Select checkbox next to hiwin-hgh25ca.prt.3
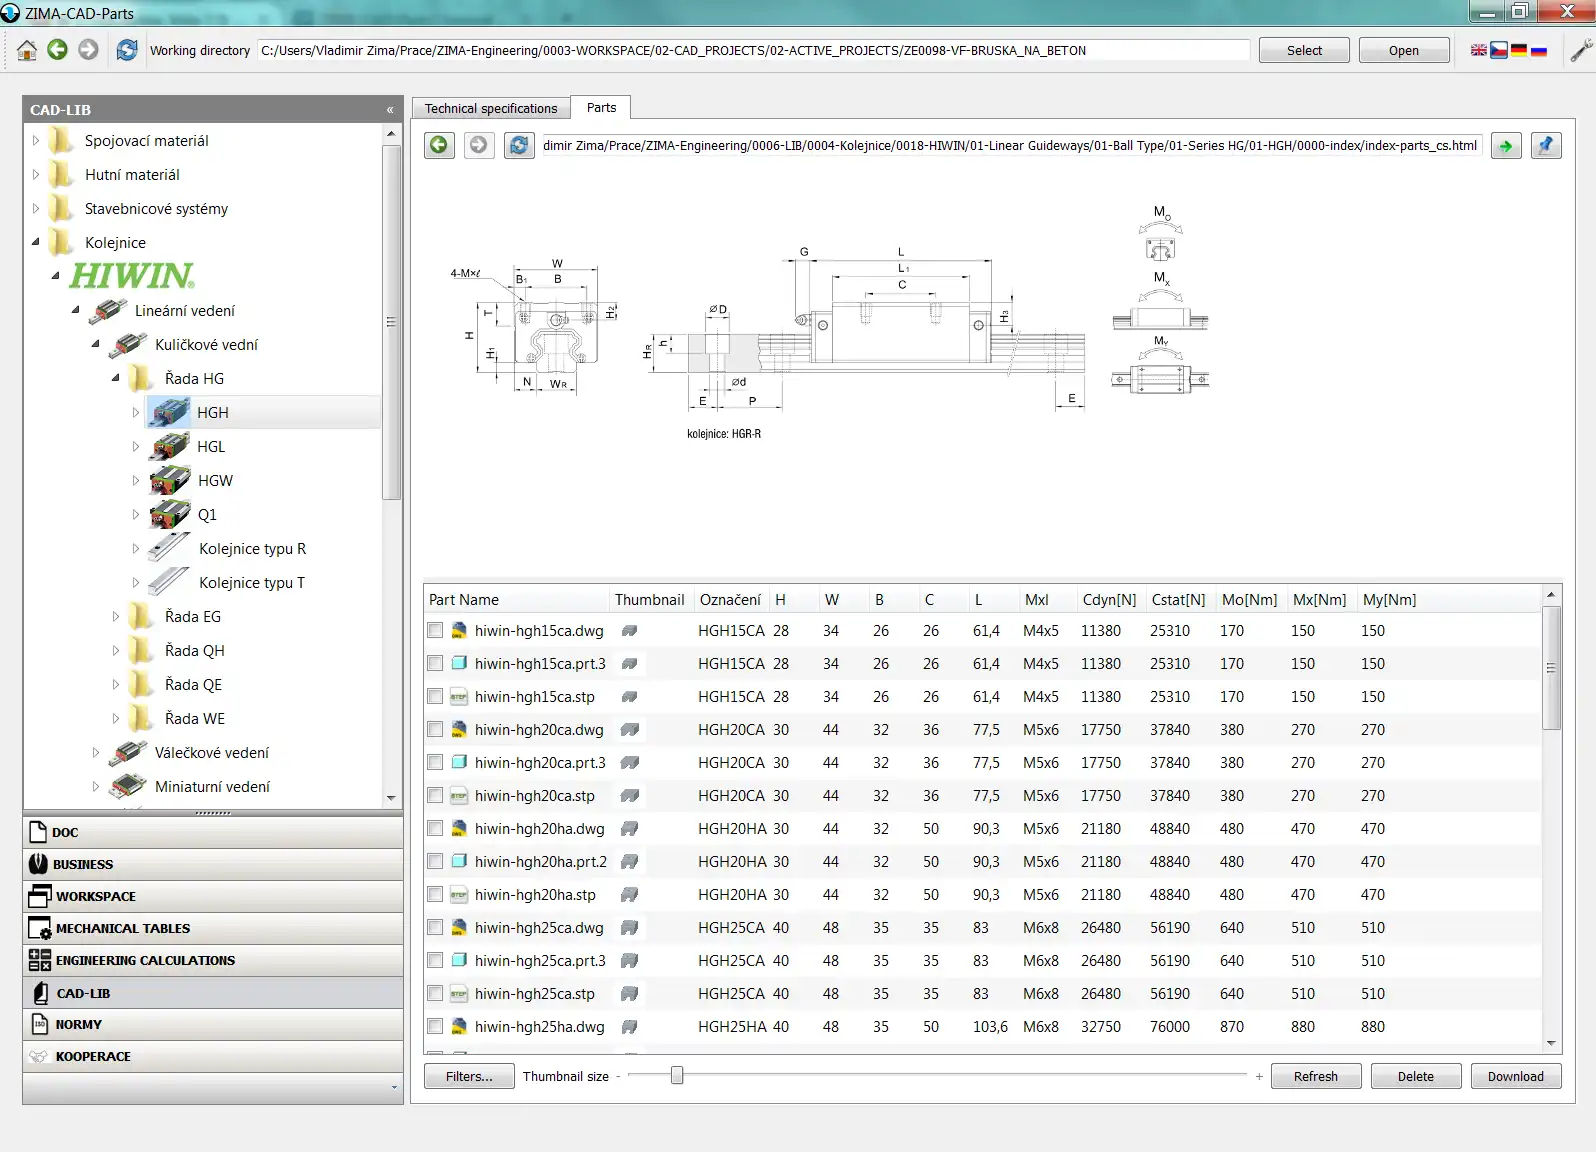This screenshot has height=1152, width=1596. coord(435,961)
